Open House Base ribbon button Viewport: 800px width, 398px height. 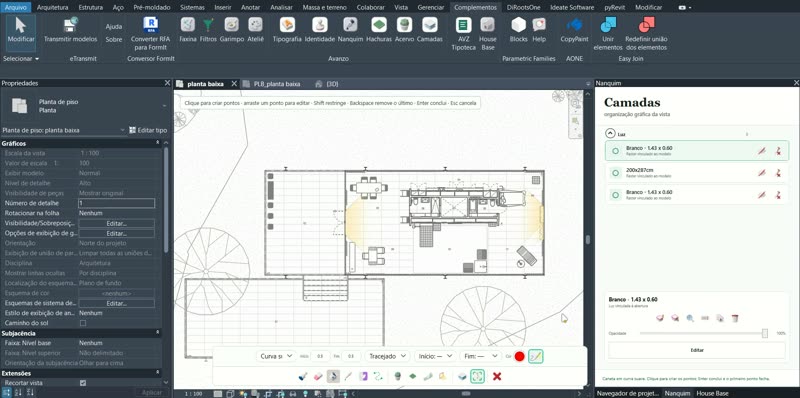pyautogui.click(x=487, y=33)
